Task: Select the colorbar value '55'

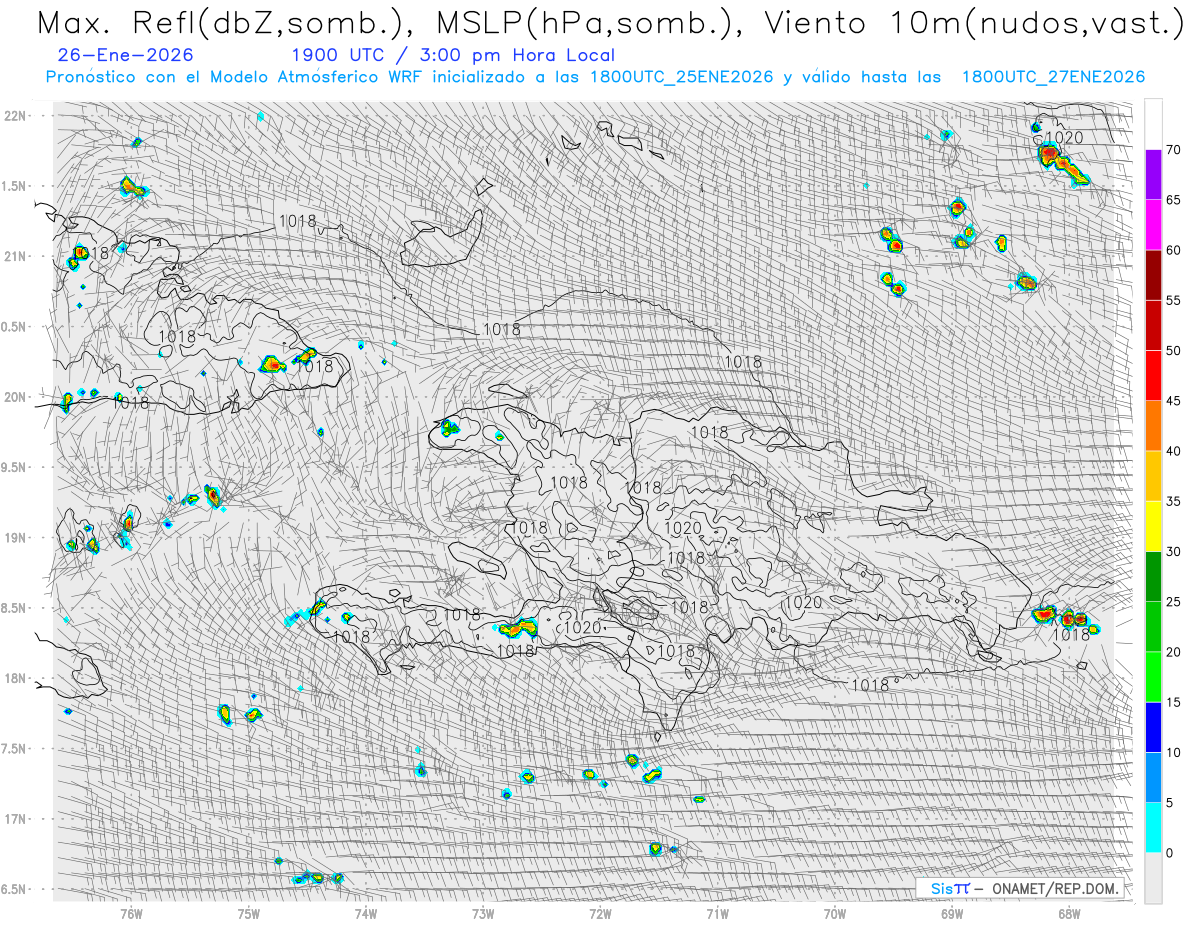Action: (1174, 301)
